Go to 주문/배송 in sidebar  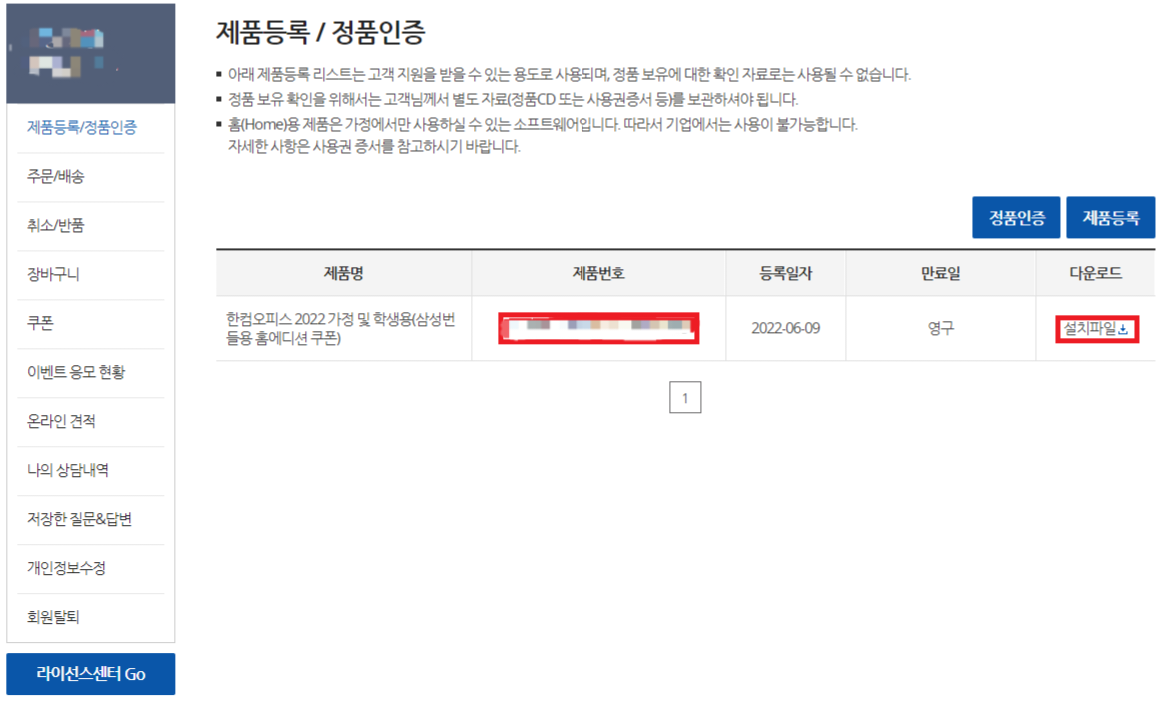56,177
